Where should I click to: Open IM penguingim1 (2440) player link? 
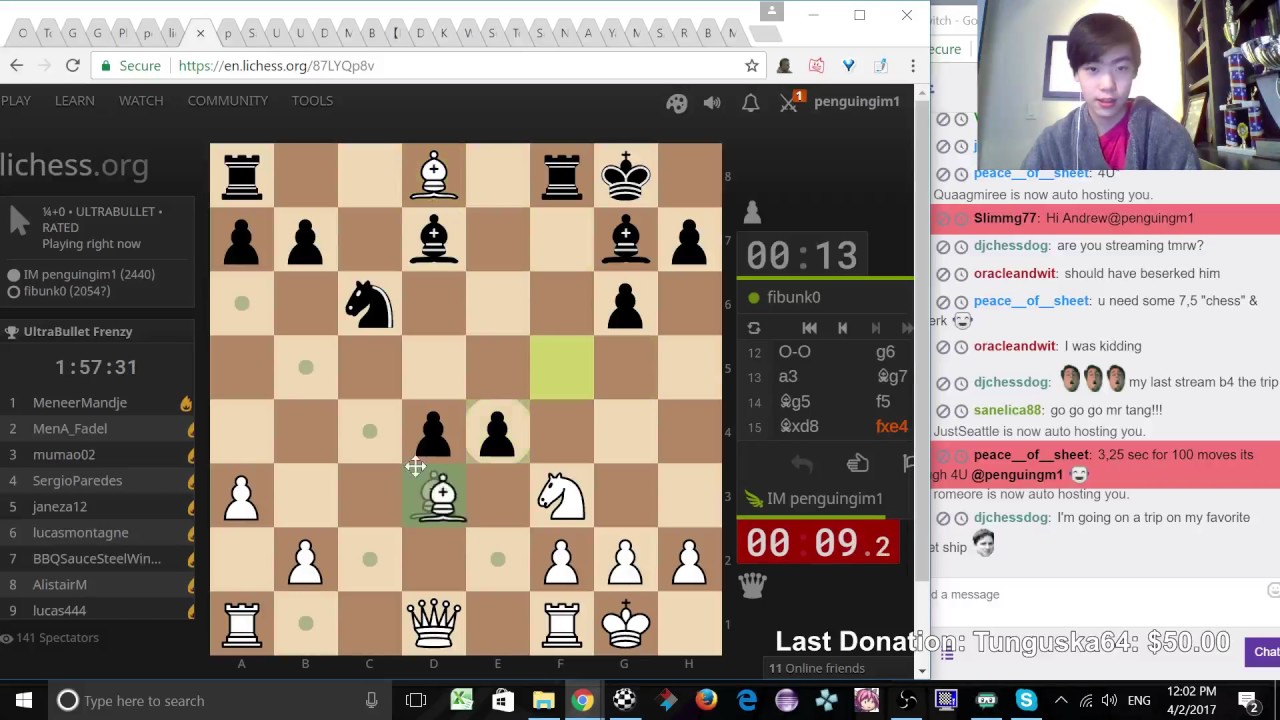[x=89, y=274]
